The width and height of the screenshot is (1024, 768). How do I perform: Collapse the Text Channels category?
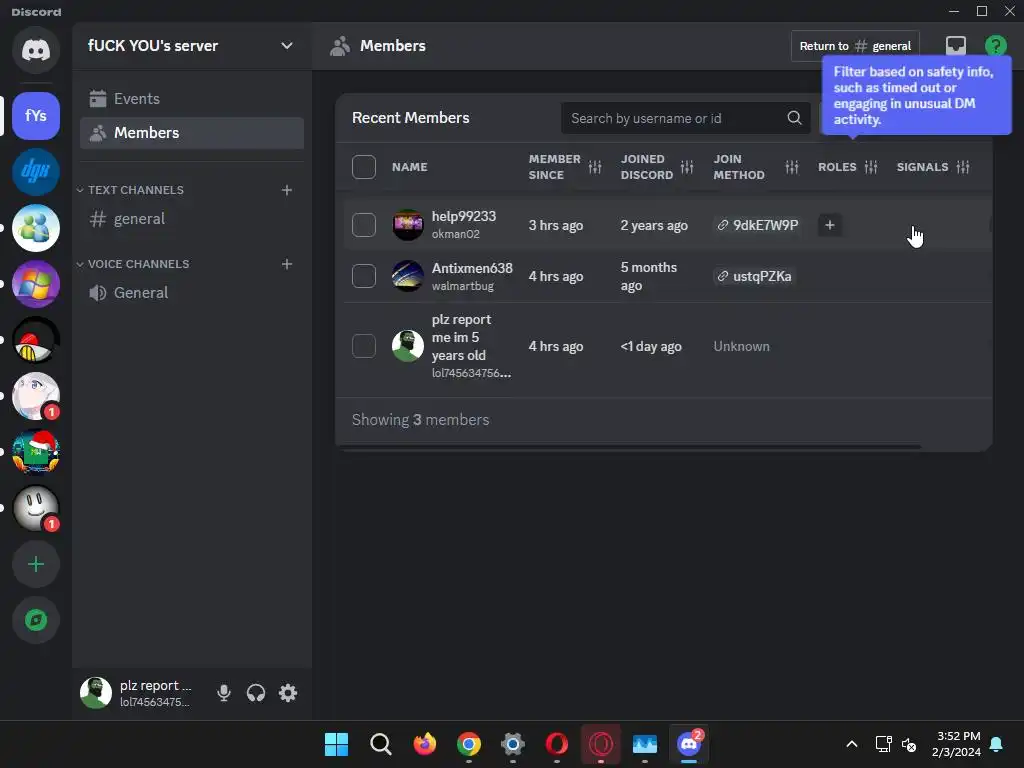(130, 190)
